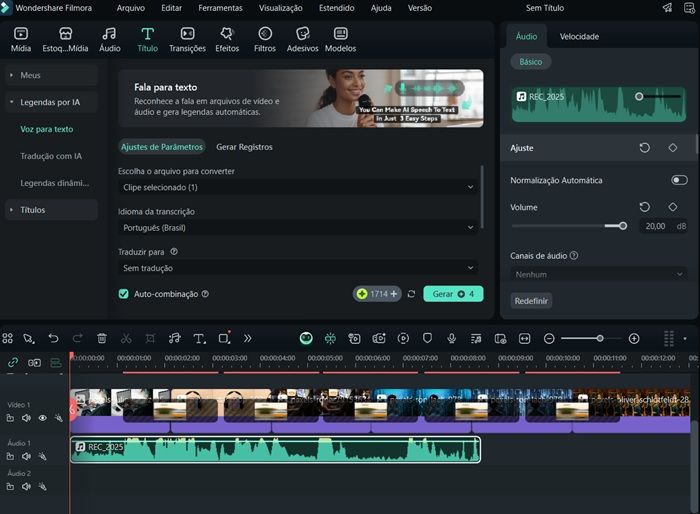Click the Redefinir button
Viewport: 700px width, 514px height.
[531, 301]
